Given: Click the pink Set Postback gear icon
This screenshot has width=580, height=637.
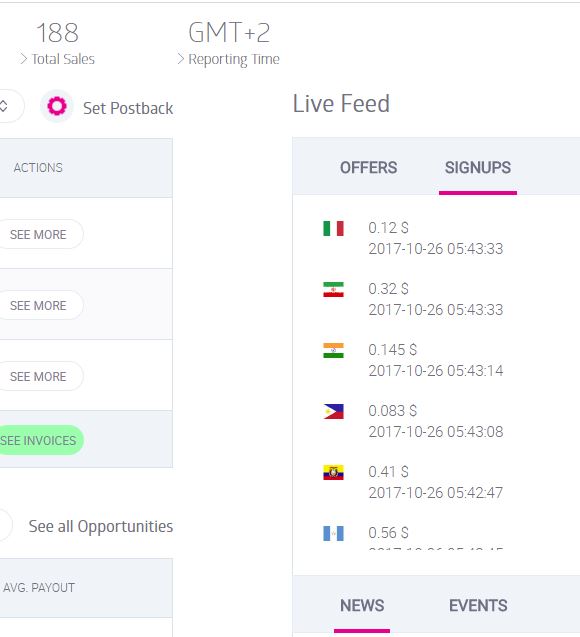Looking at the screenshot, I should pyautogui.click(x=57, y=106).
